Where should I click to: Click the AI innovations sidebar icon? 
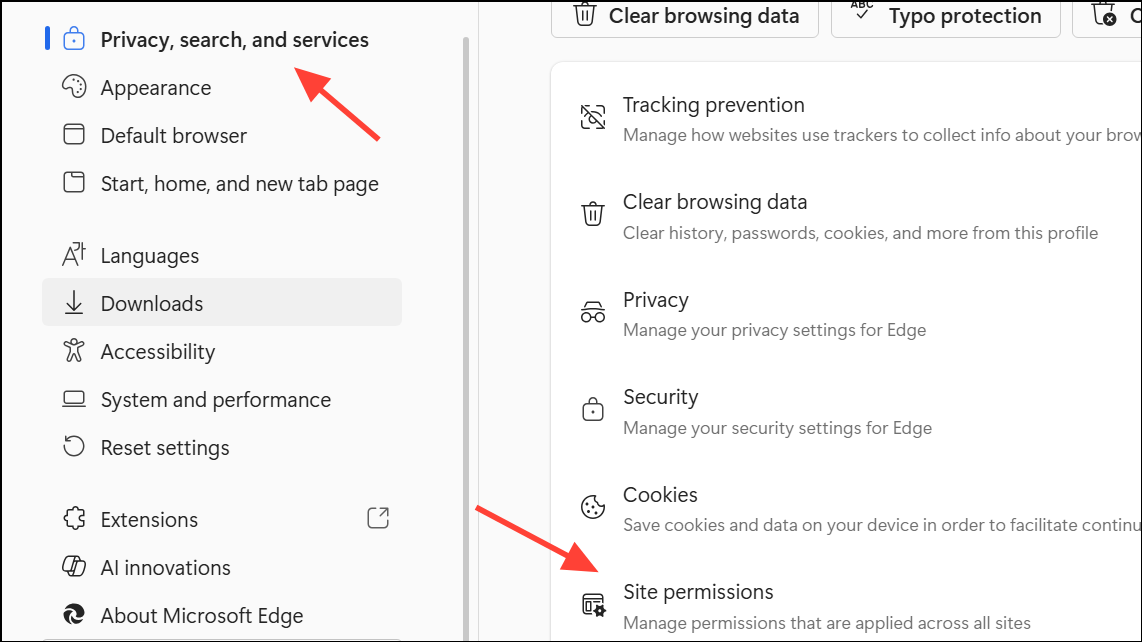click(x=74, y=566)
